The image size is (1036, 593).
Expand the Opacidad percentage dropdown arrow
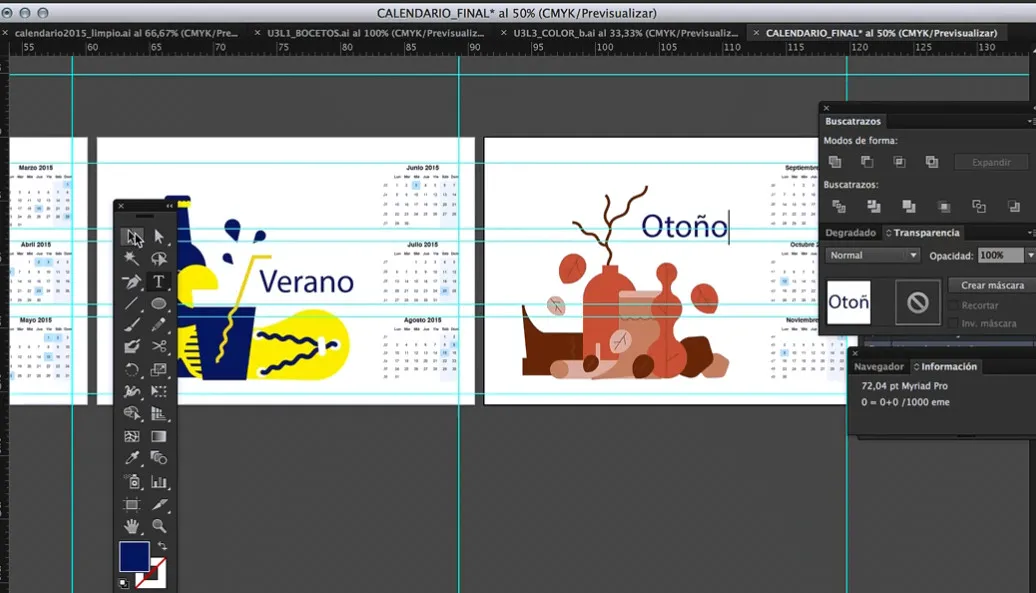(1030, 255)
